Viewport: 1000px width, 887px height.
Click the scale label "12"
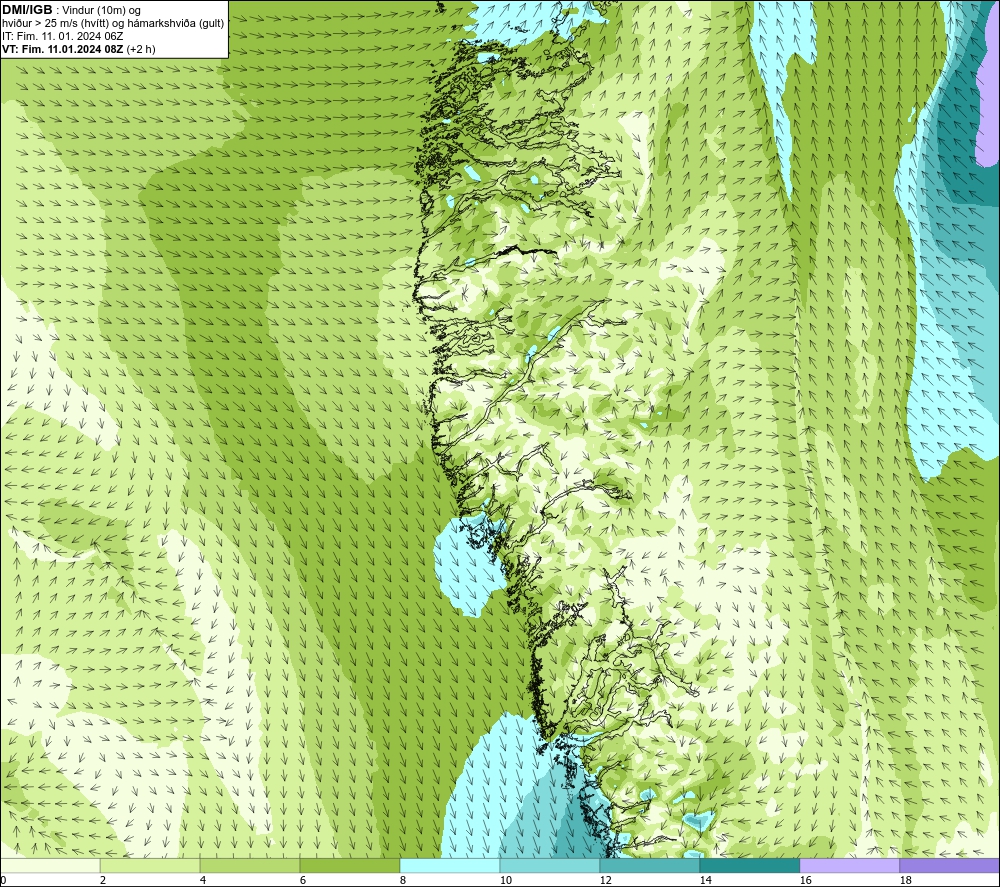pyautogui.click(x=605, y=880)
